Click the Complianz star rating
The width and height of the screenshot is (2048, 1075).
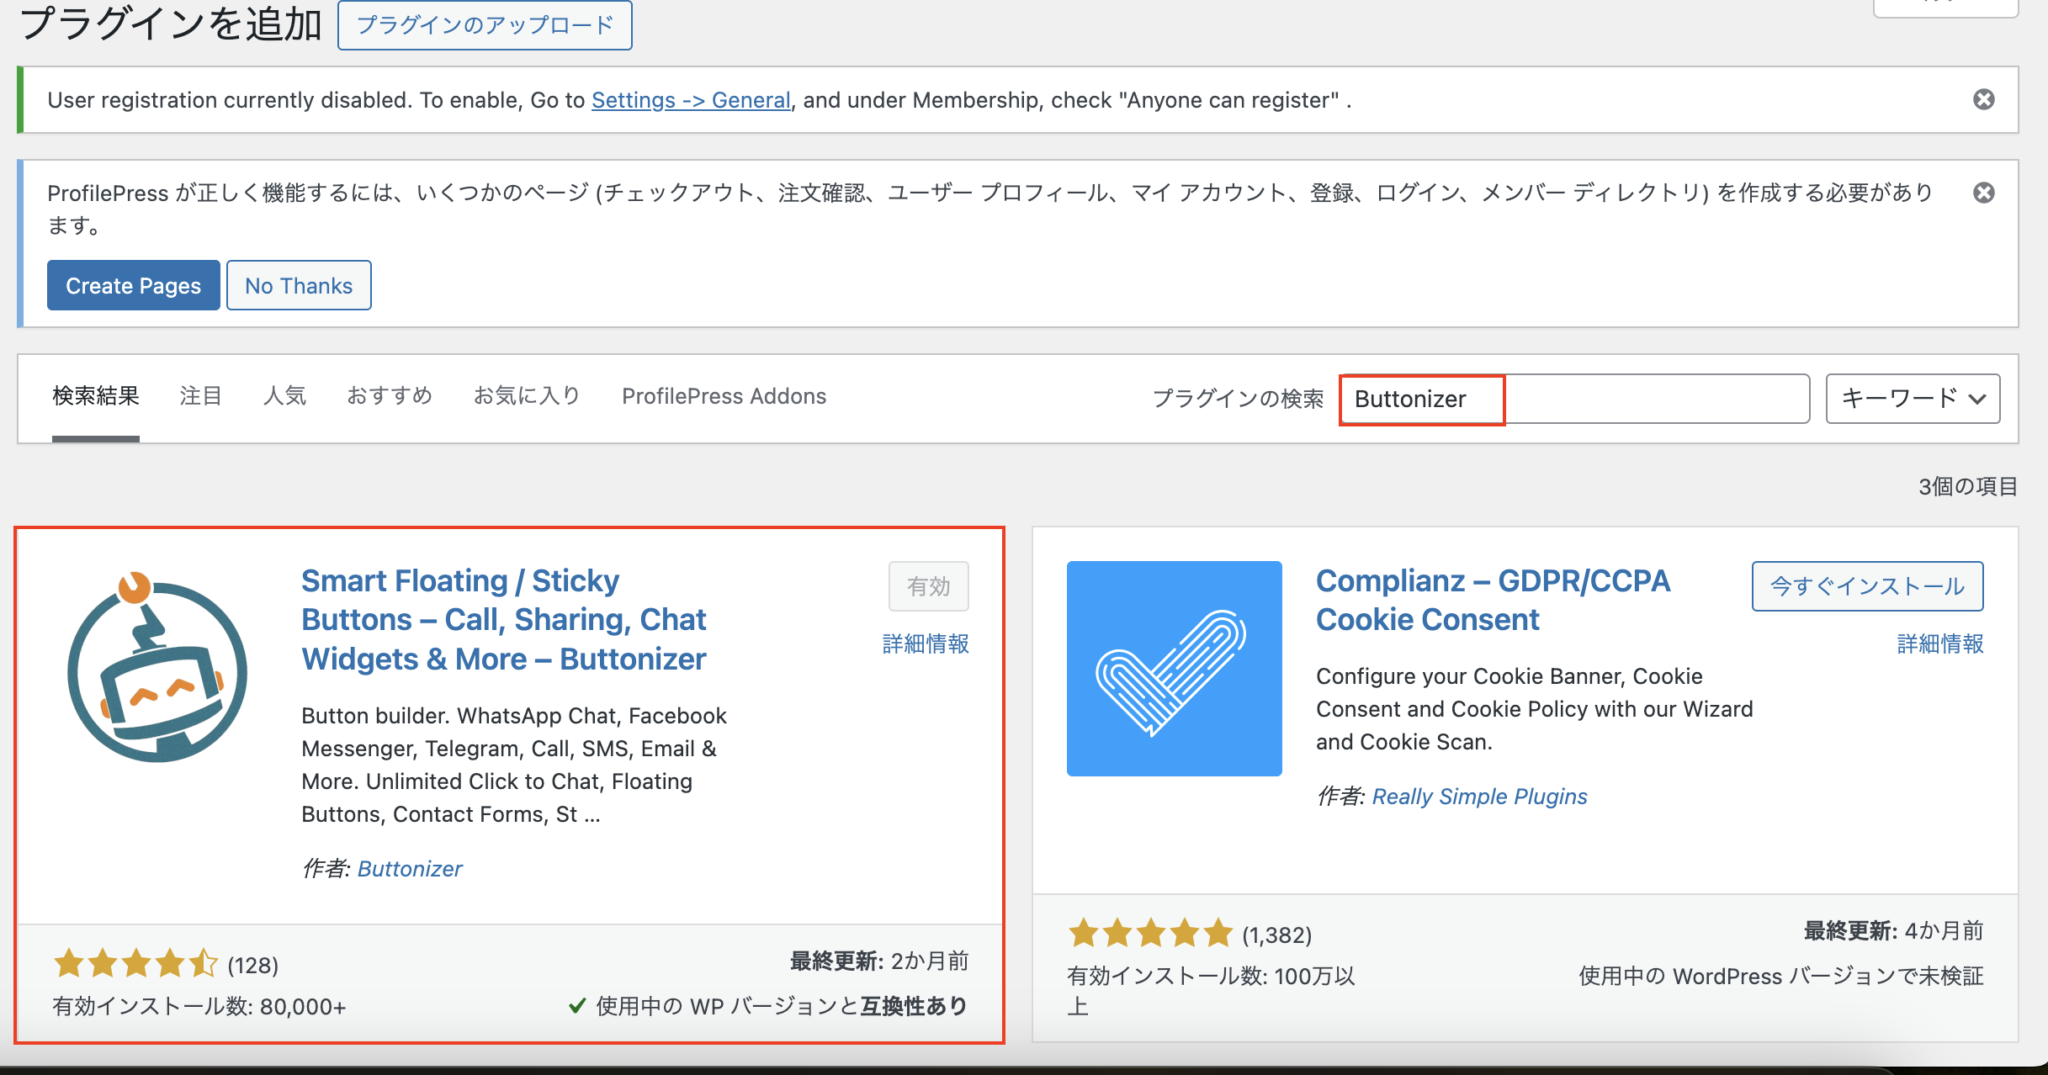(1150, 932)
